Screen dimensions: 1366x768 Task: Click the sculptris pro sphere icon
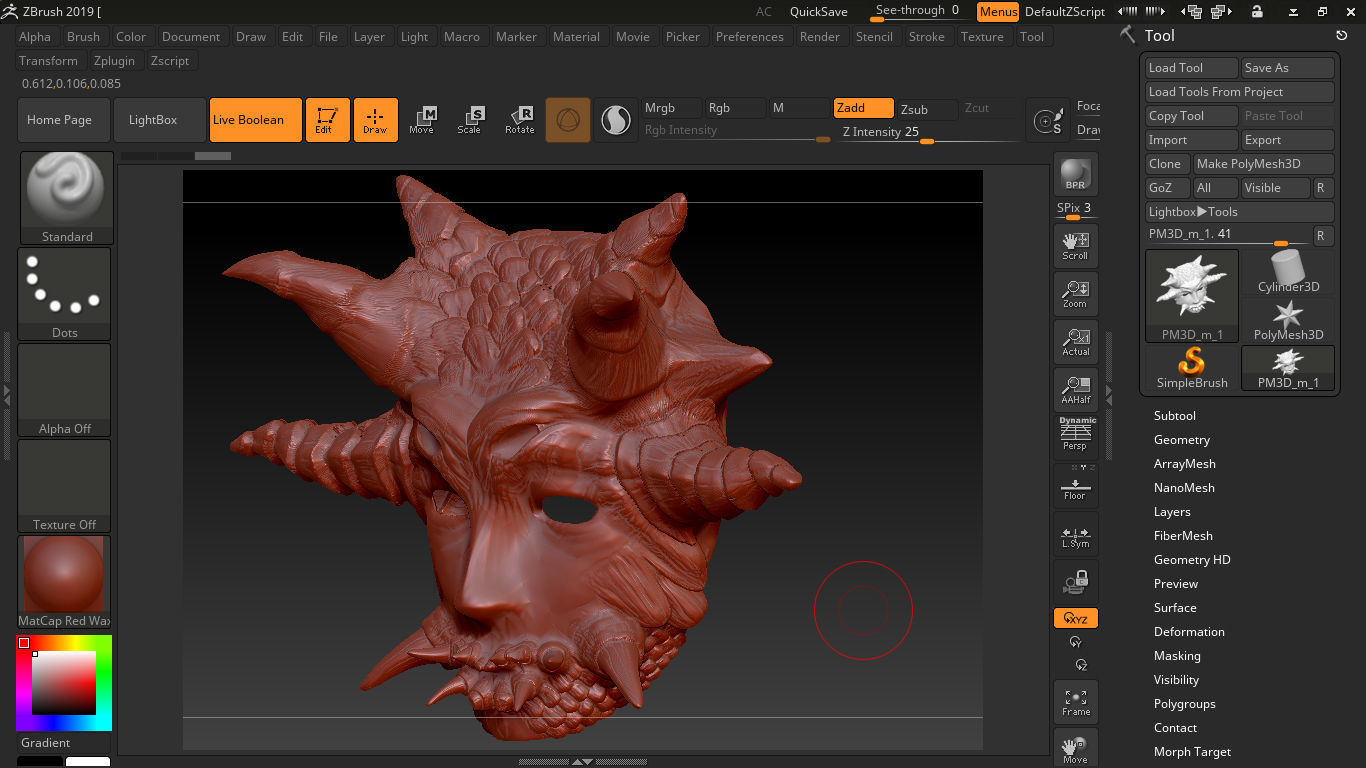point(615,120)
